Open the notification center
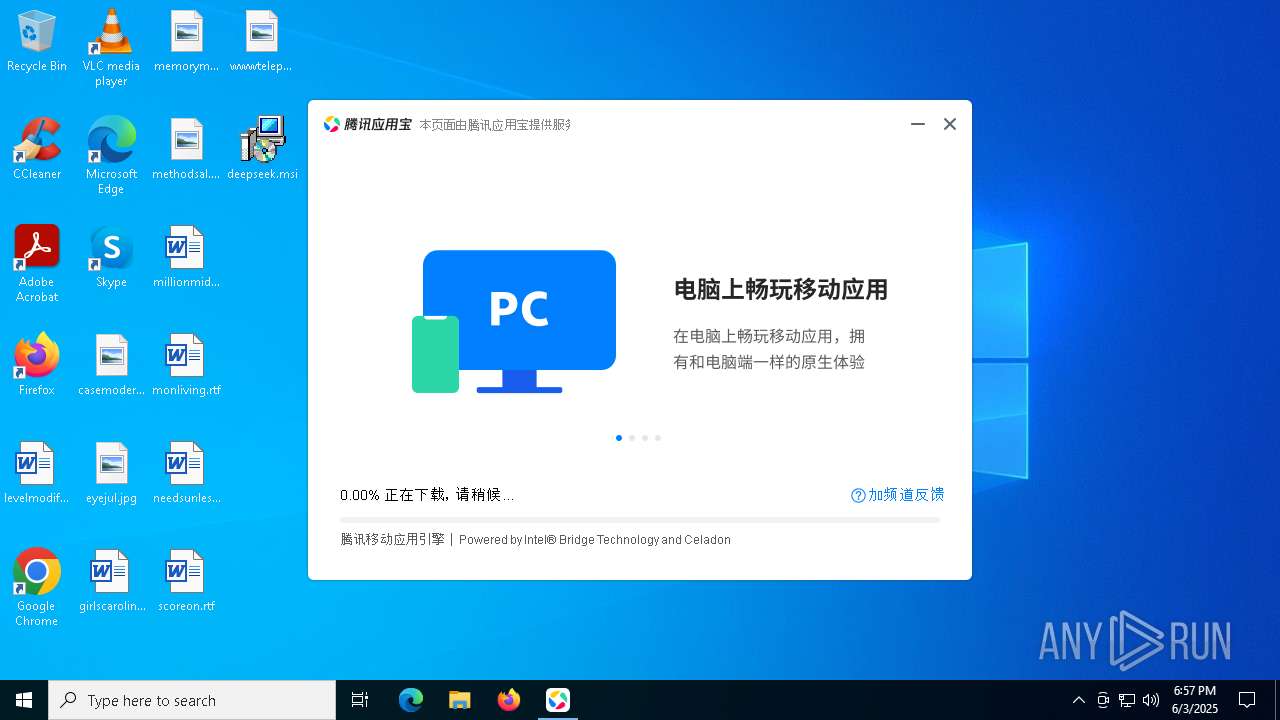The width and height of the screenshot is (1280, 720). pyautogui.click(x=1247, y=700)
